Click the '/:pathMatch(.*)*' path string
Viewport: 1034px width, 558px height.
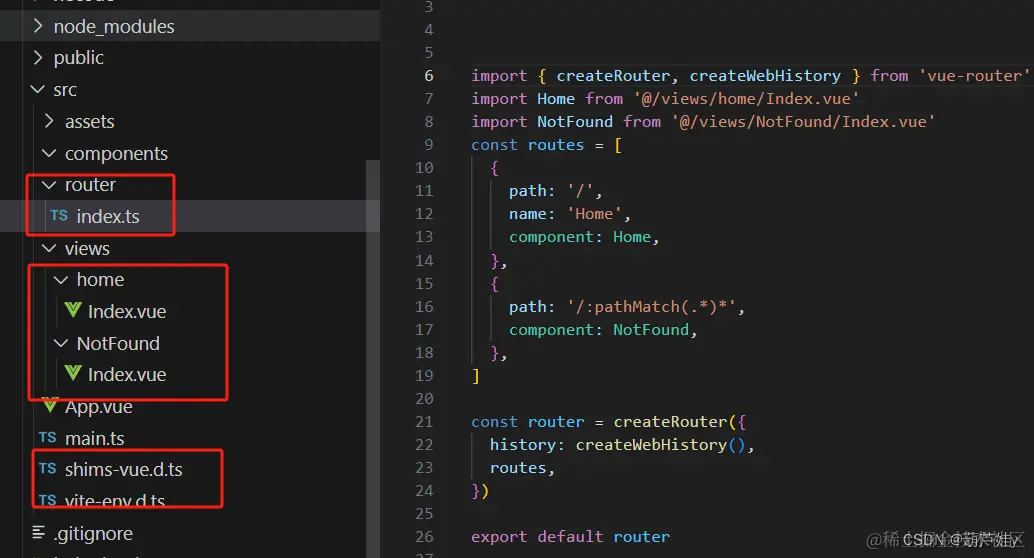652,307
